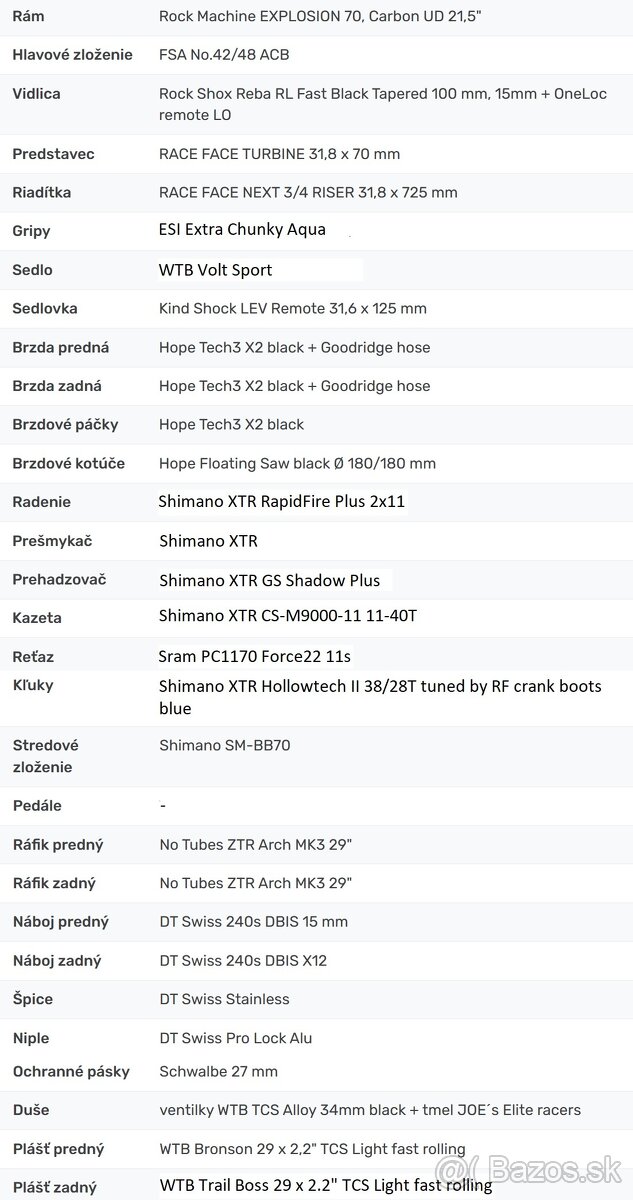
Task: Select the WTB Trail Boss rear tire text
Action: pyautogui.click(x=325, y=1186)
